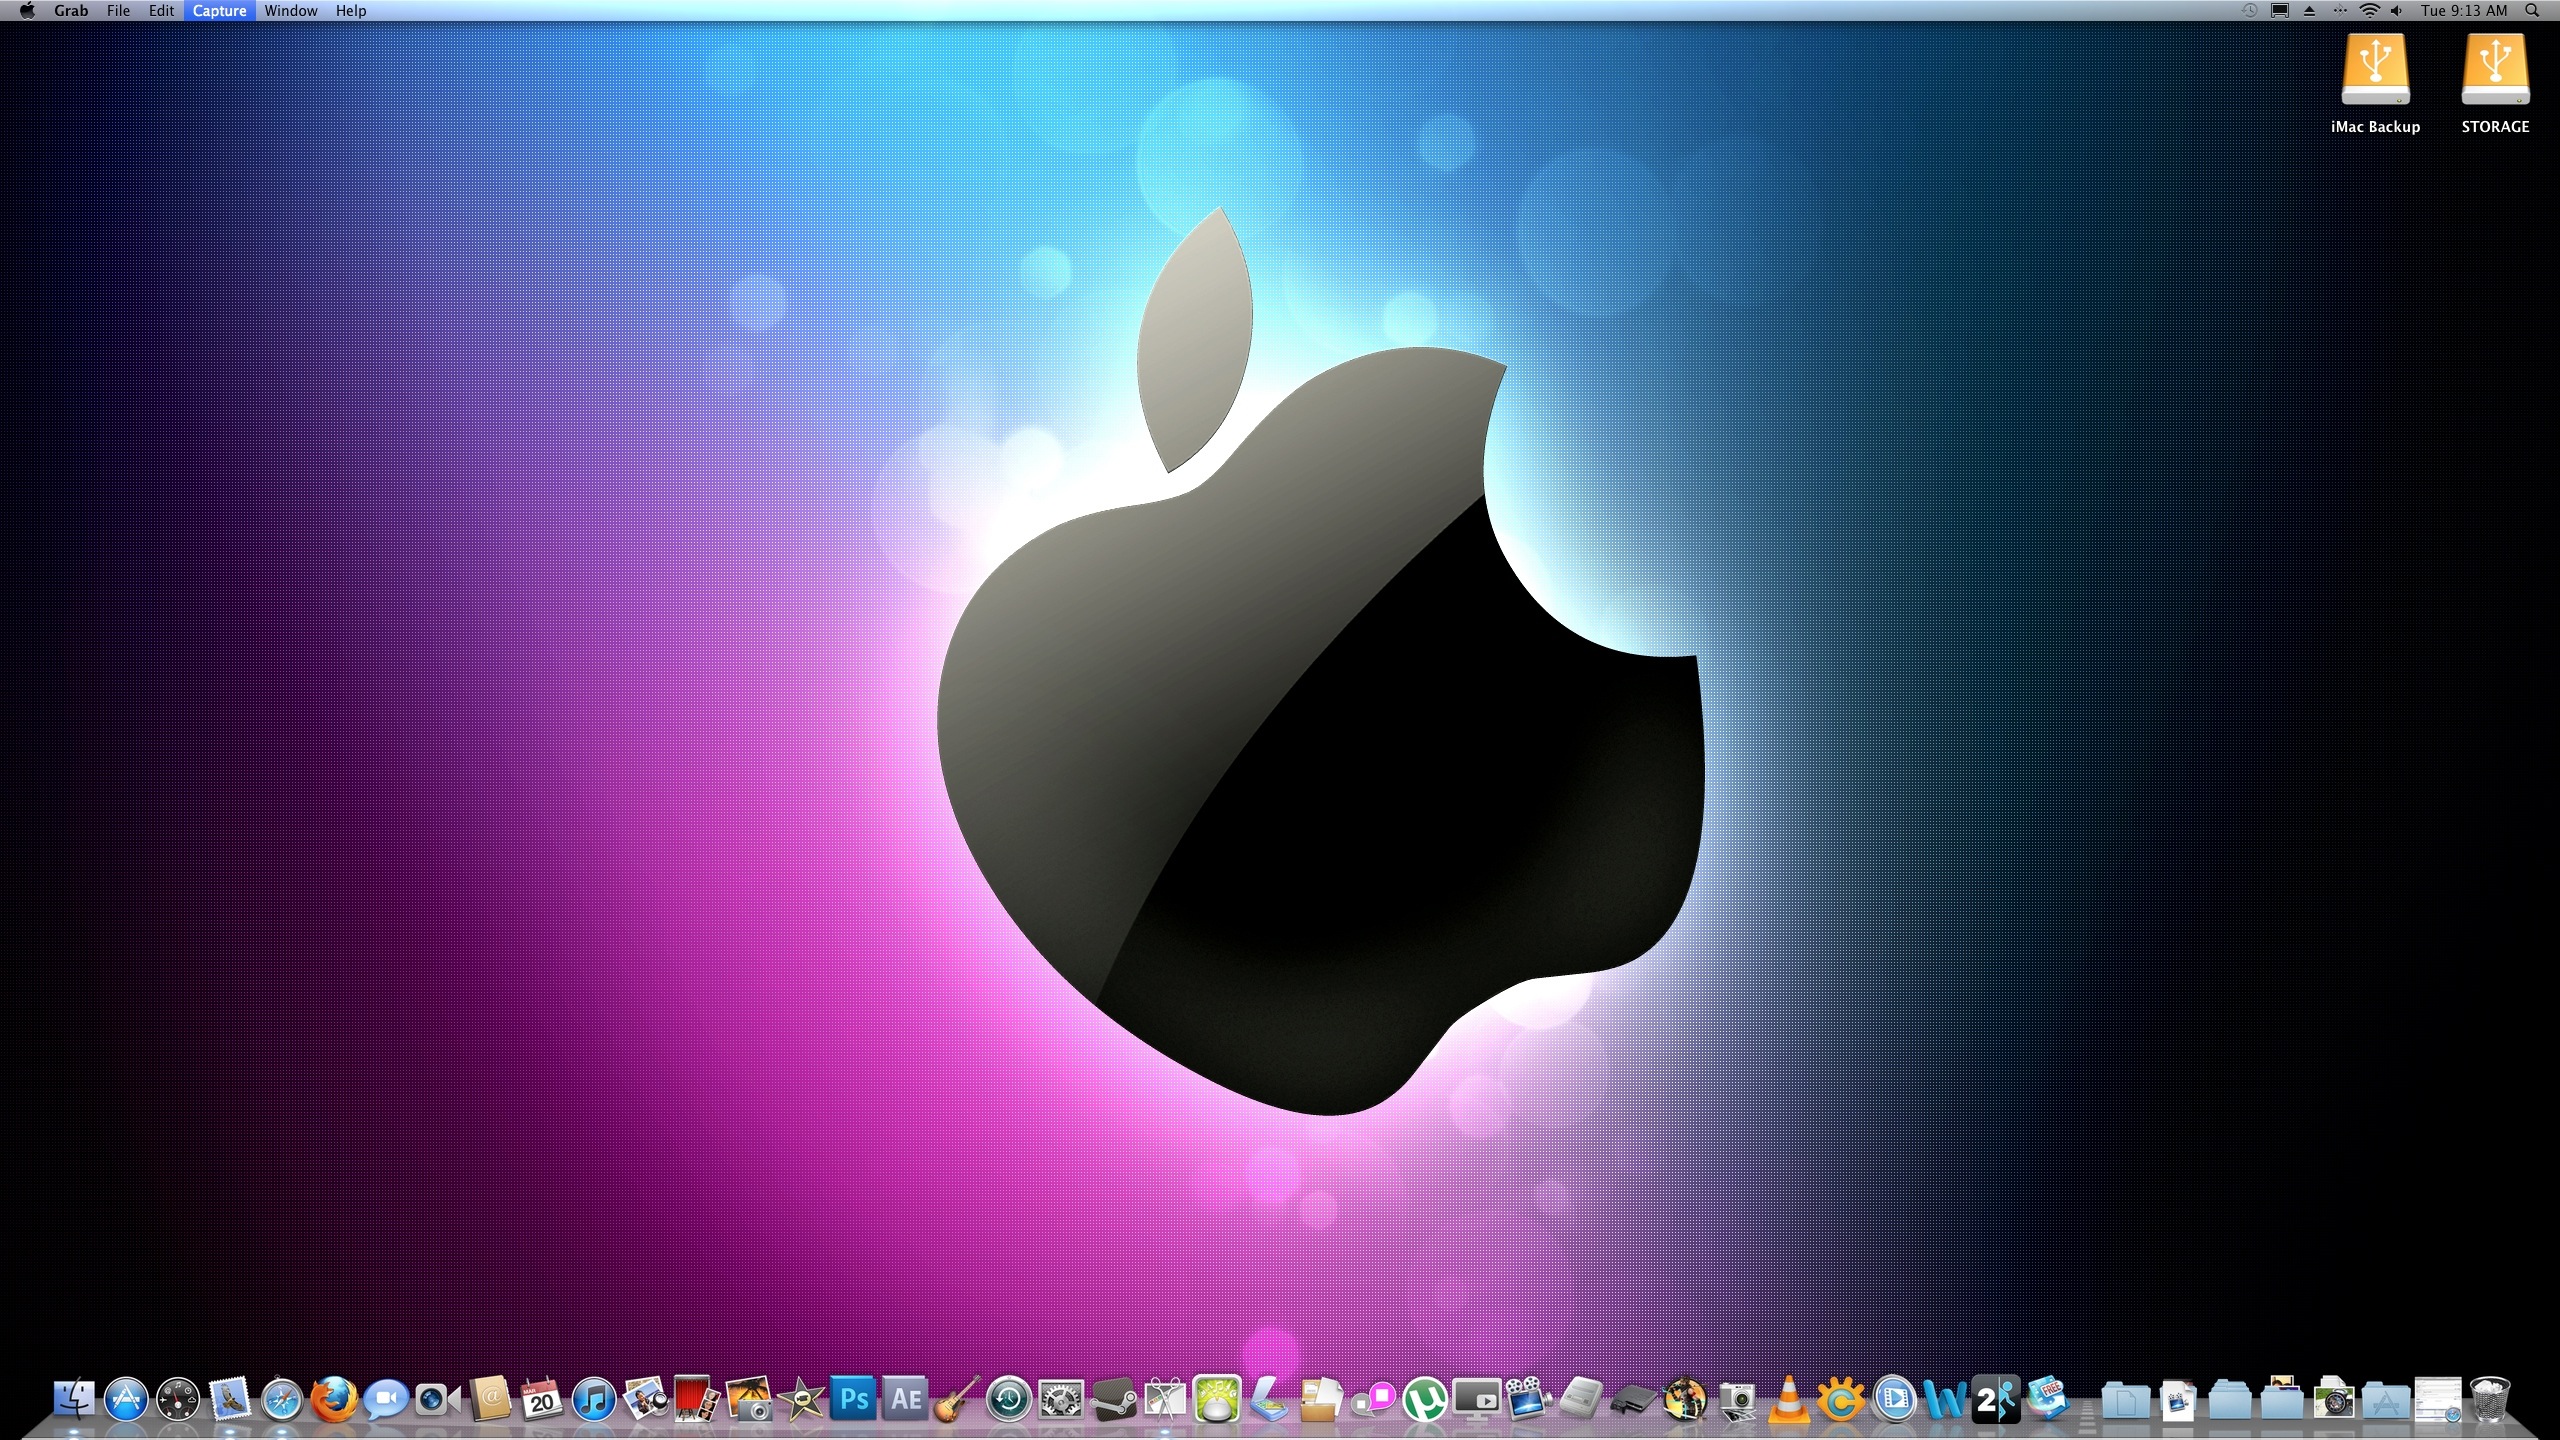Open Dashboard from the Dock
Screen dimensions: 2560x1440
[178, 1399]
